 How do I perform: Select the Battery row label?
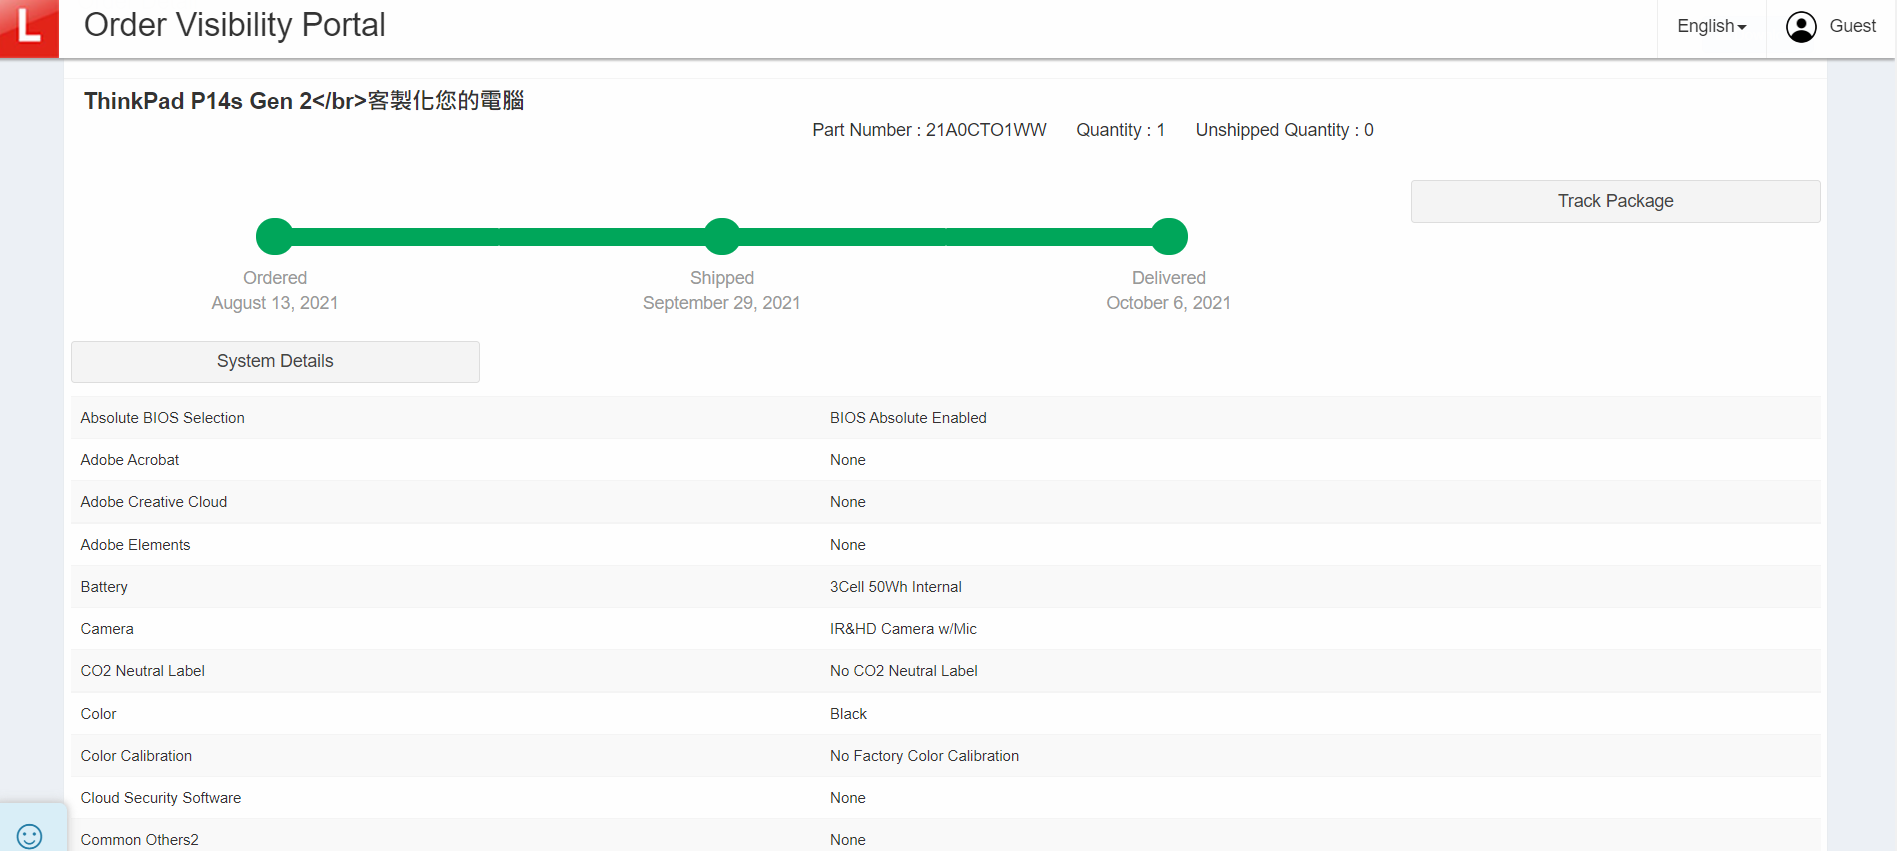[x=104, y=587]
